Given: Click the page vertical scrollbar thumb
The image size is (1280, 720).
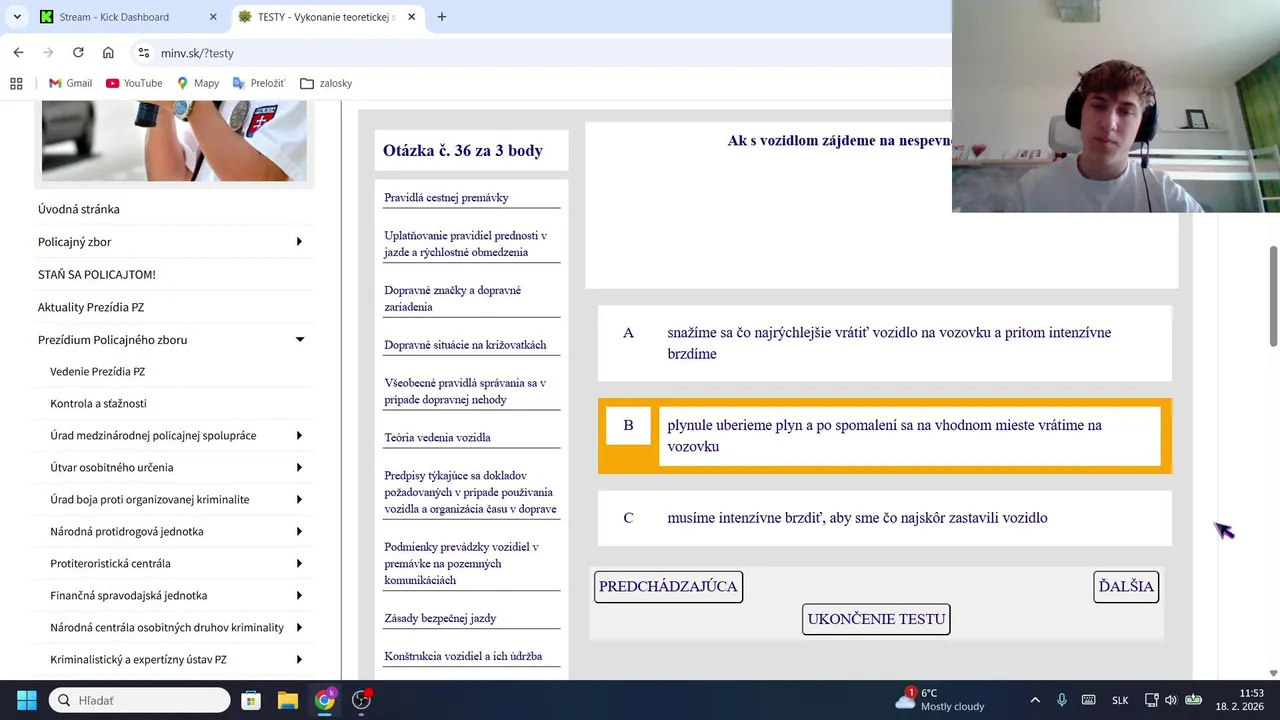Looking at the screenshot, I should tap(1273, 296).
